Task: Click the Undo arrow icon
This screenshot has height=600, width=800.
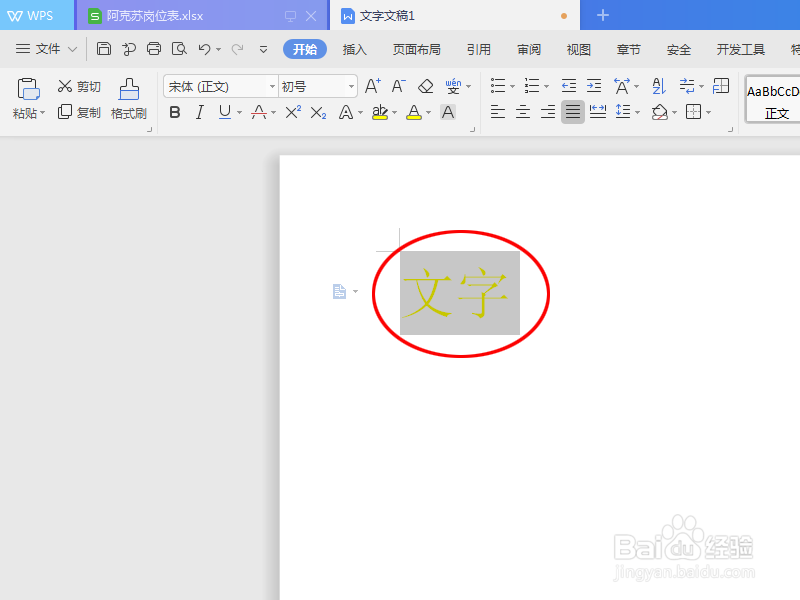Action: (x=205, y=48)
